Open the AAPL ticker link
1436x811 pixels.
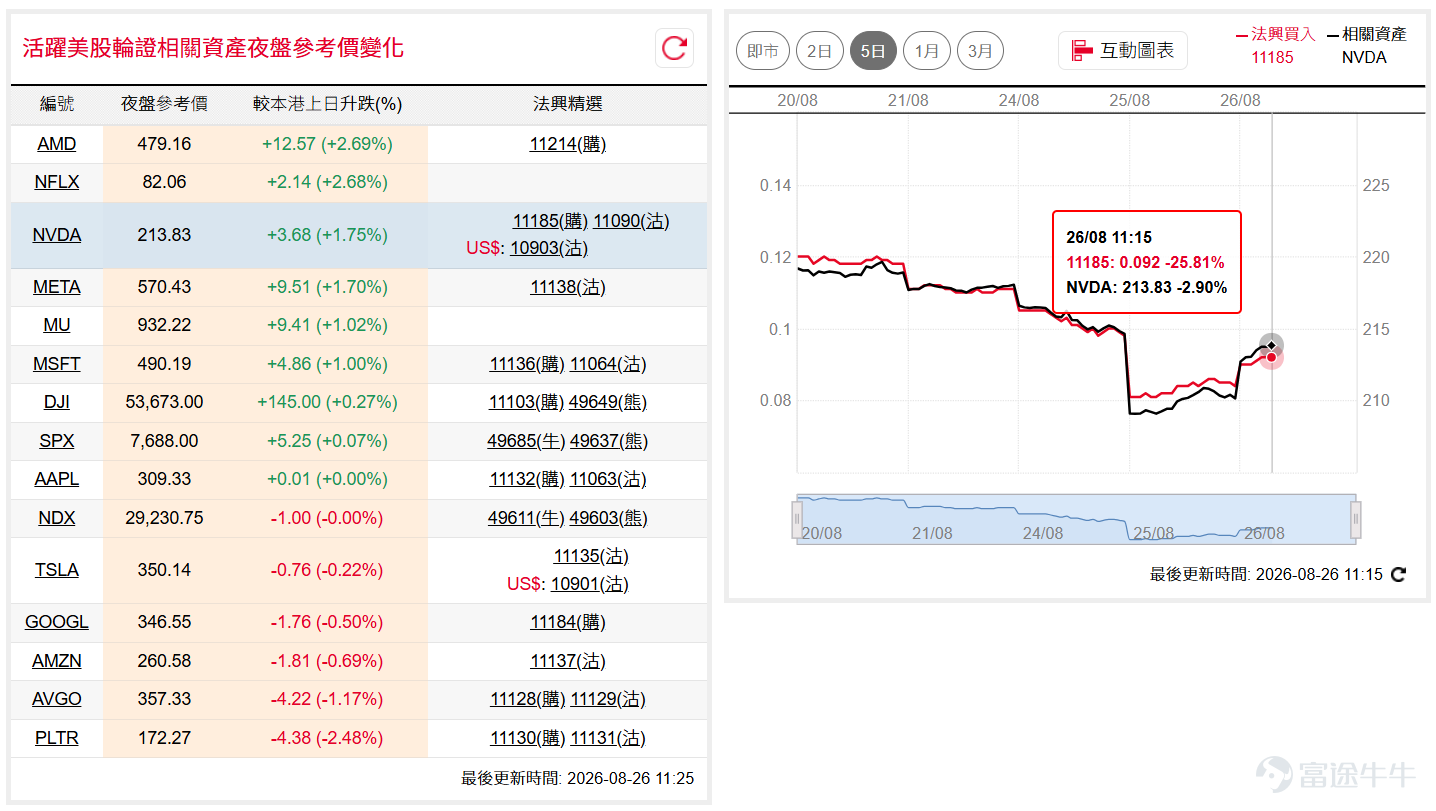click(x=57, y=479)
